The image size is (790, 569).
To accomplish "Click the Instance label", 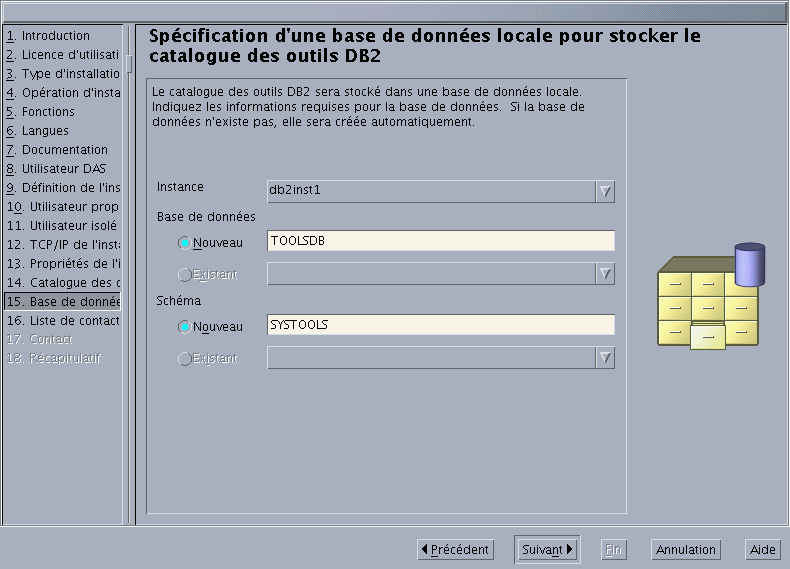I will point(180,187).
